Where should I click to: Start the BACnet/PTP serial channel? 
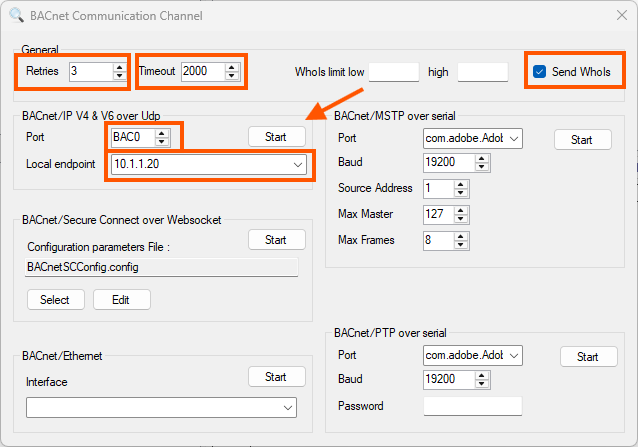tap(589, 357)
